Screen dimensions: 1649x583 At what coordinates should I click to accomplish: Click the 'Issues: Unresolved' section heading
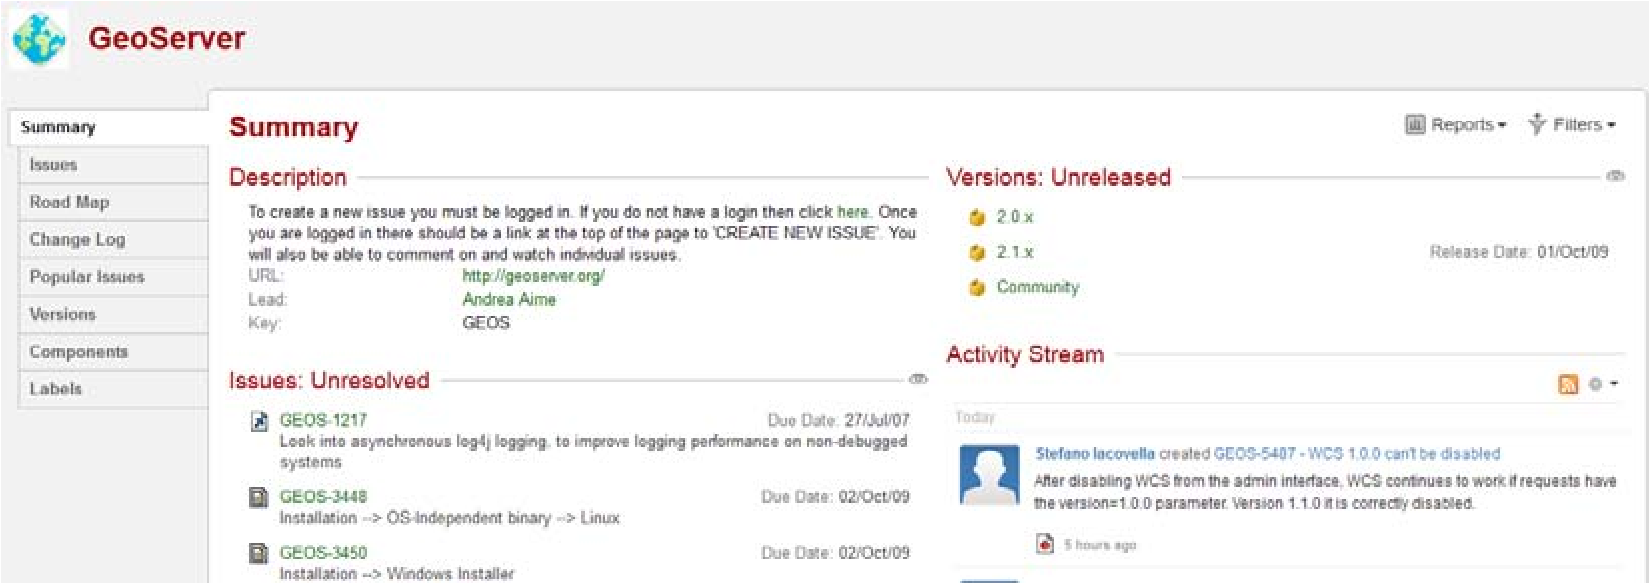pos(329,380)
